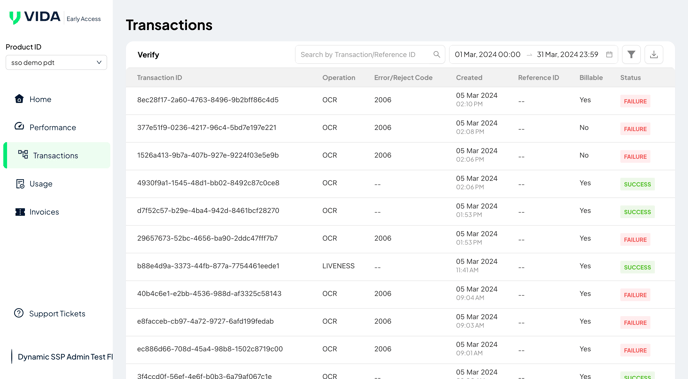688x379 pixels.
Task: Open transaction 29657673-52bc-4656-ba90-2ddc47fff7b7
Action: (x=207, y=238)
